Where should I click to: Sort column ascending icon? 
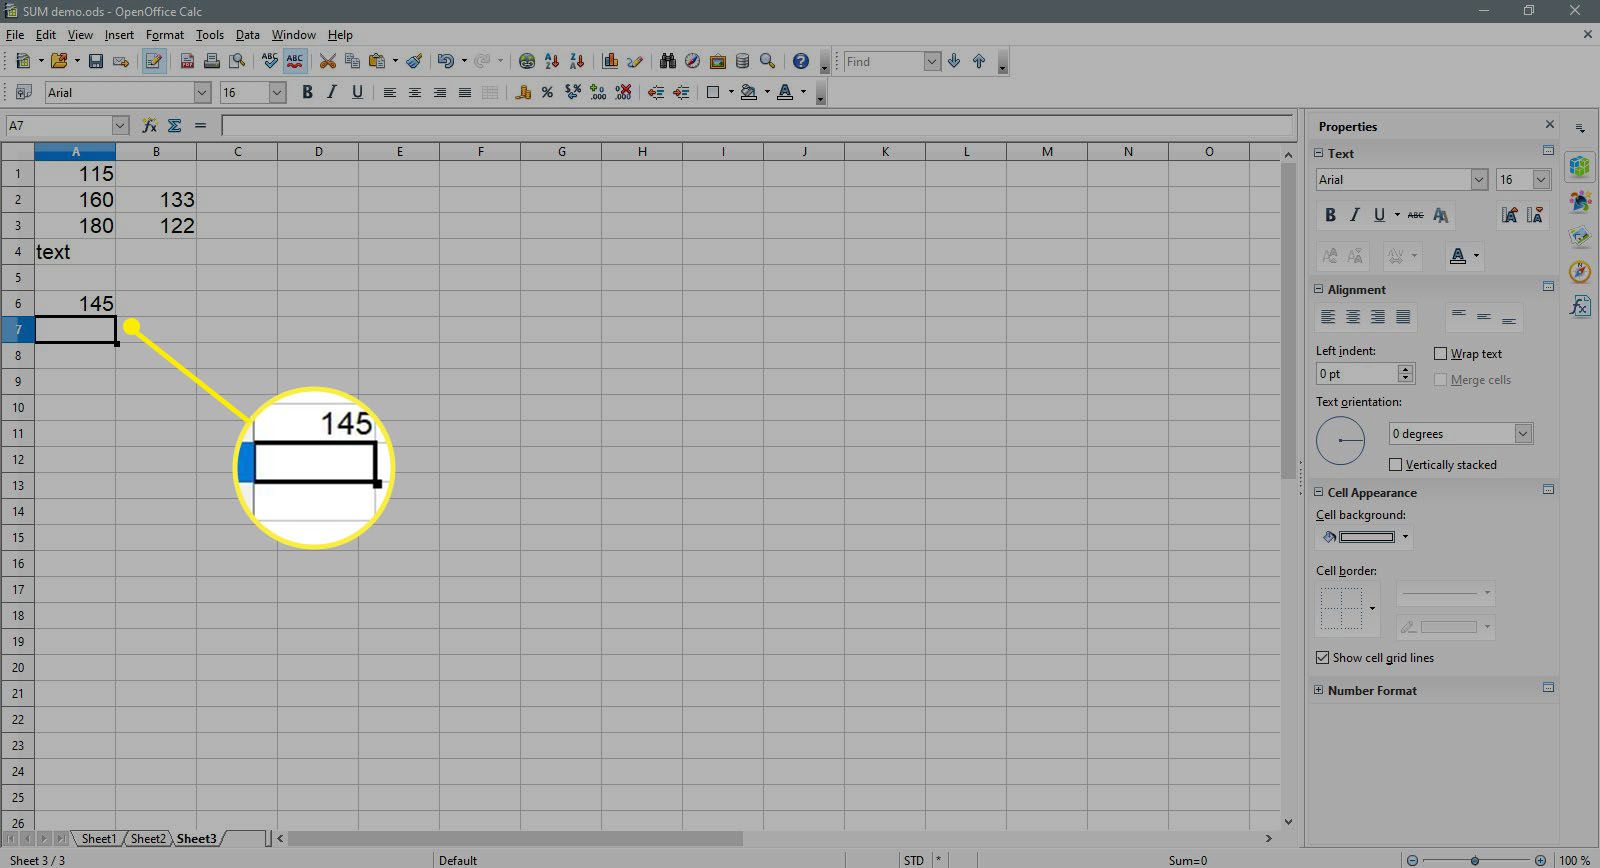click(552, 62)
